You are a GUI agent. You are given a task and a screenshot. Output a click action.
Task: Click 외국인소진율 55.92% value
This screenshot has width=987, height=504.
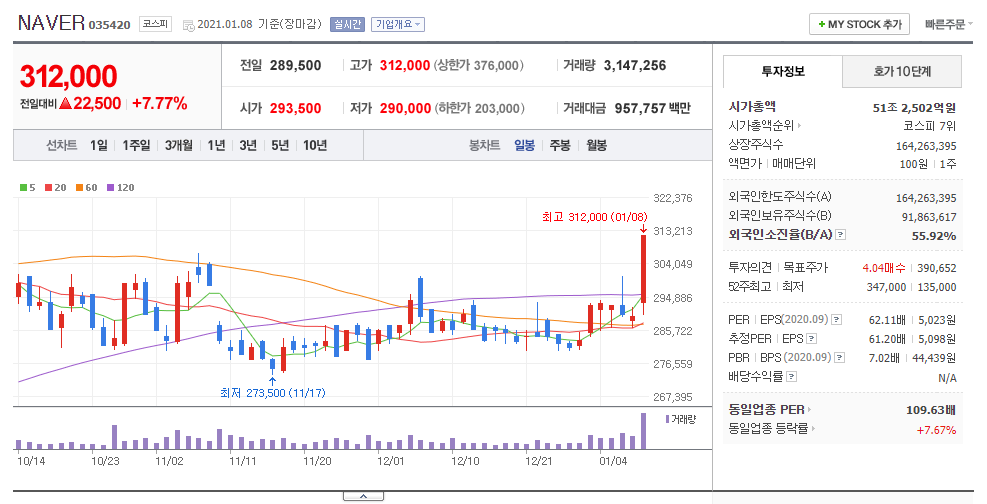934,236
